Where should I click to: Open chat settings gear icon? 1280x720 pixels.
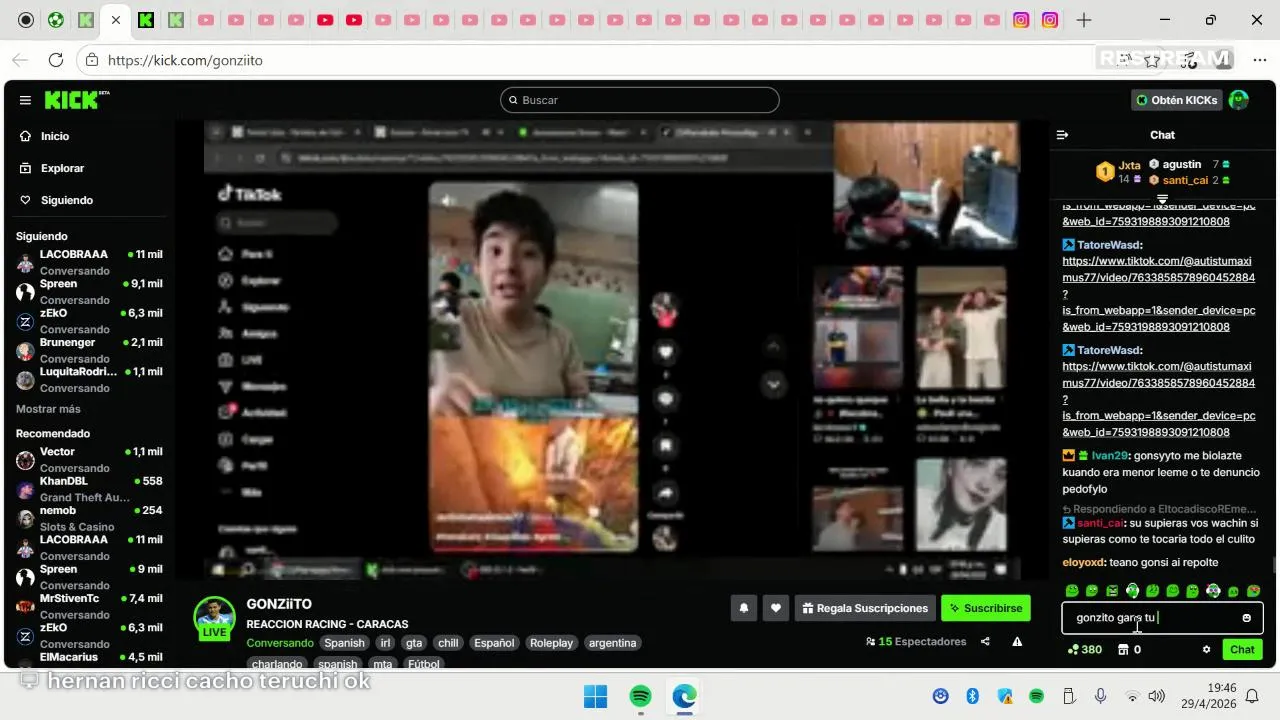click(x=1206, y=649)
